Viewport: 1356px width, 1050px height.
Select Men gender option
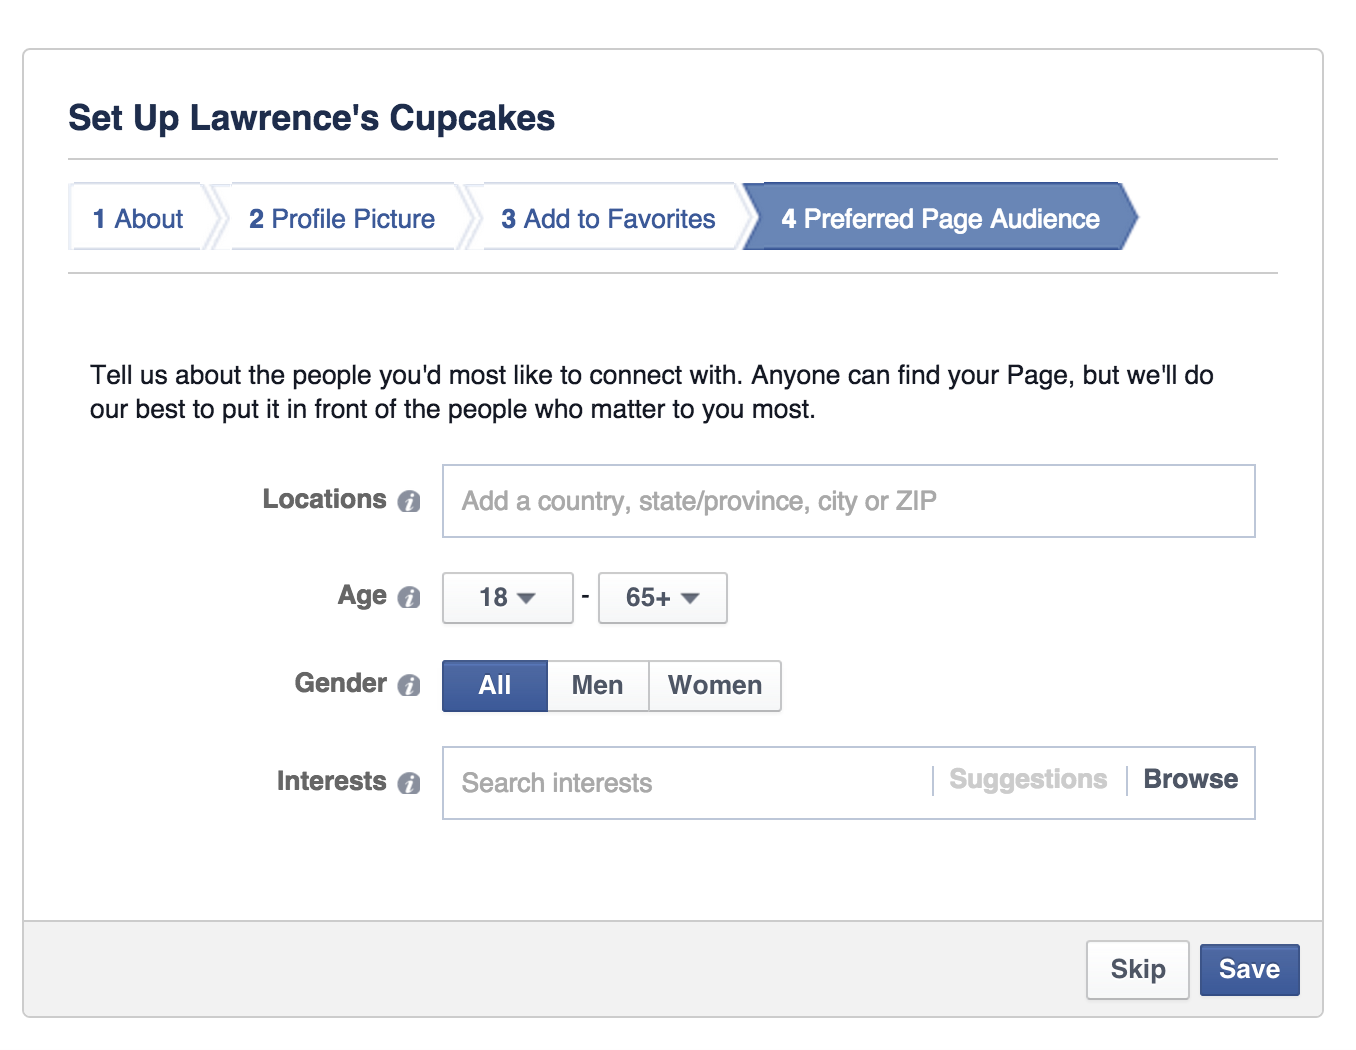pyautogui.click(x=598, y=686)
